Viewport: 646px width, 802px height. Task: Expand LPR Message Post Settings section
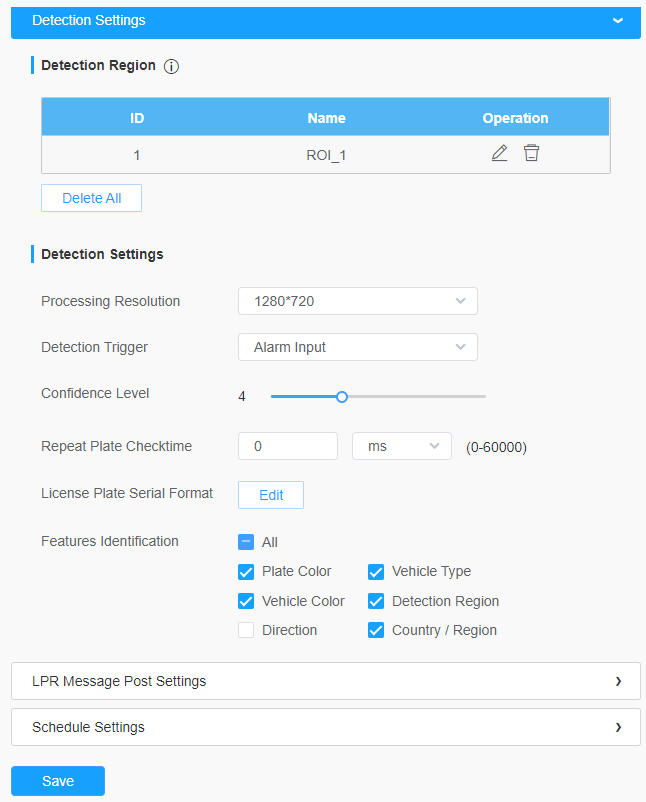pyautogui.click(x=325, y=681)
